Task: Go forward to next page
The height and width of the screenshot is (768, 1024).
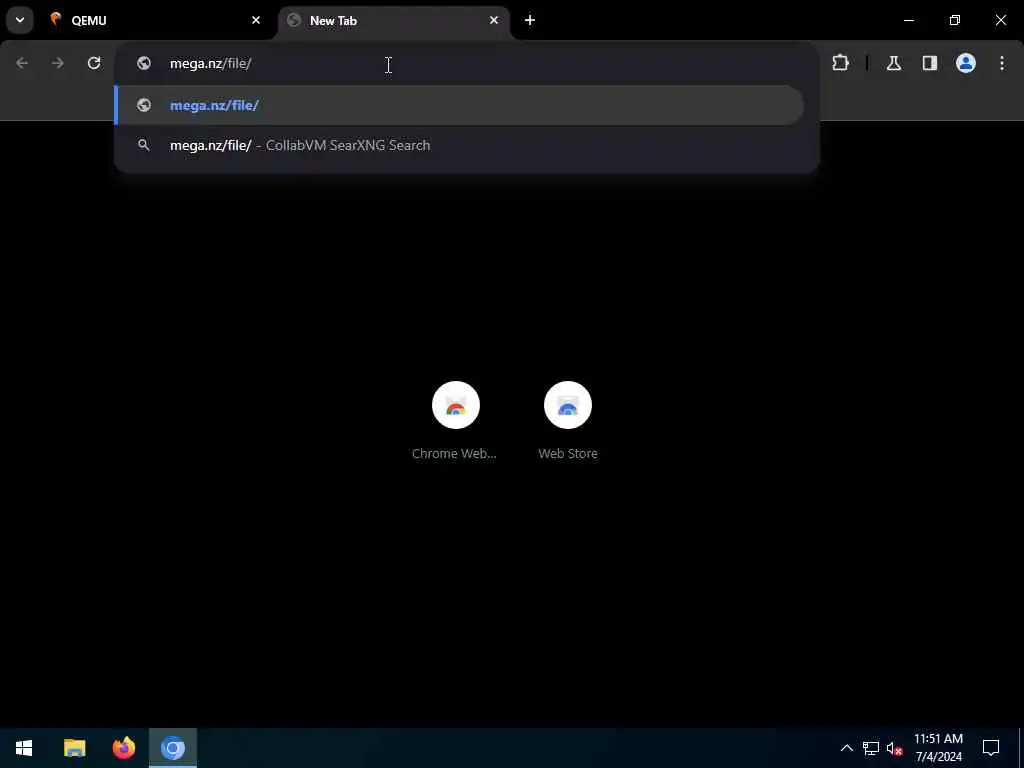Action: pos(58,63)
